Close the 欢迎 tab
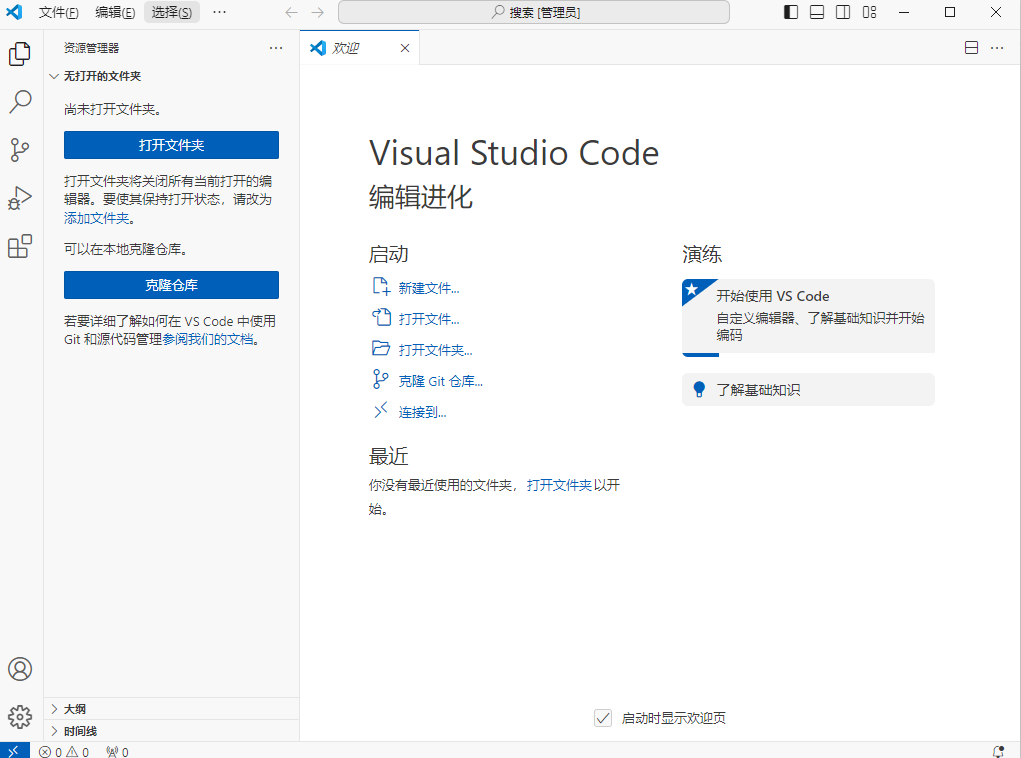 (x=405, y=48)
